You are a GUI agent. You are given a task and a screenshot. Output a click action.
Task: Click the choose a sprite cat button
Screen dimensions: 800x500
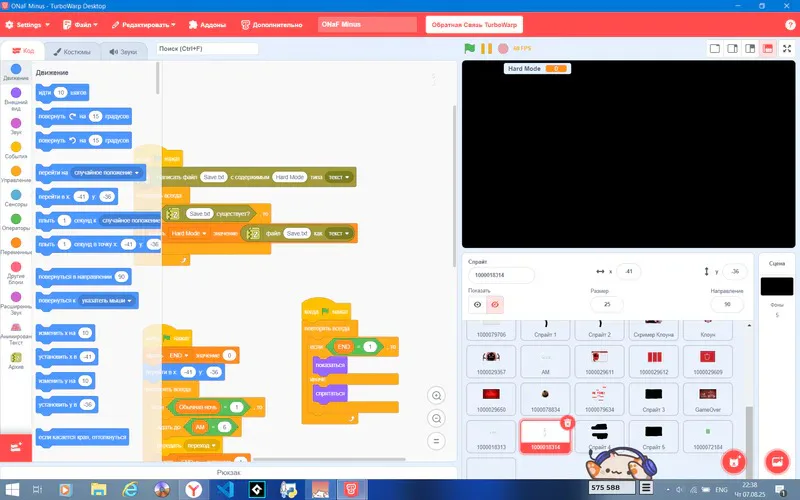pyautogui.click(x=734, y=462)
